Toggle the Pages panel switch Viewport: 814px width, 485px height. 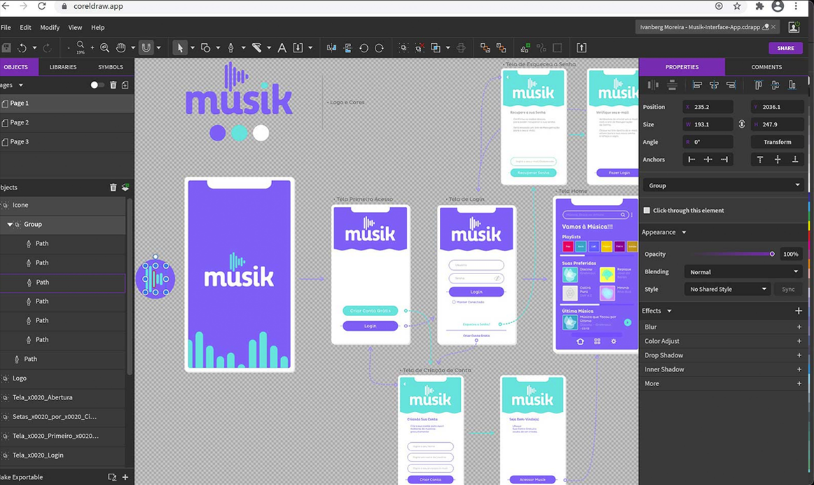tap(97, 86)
